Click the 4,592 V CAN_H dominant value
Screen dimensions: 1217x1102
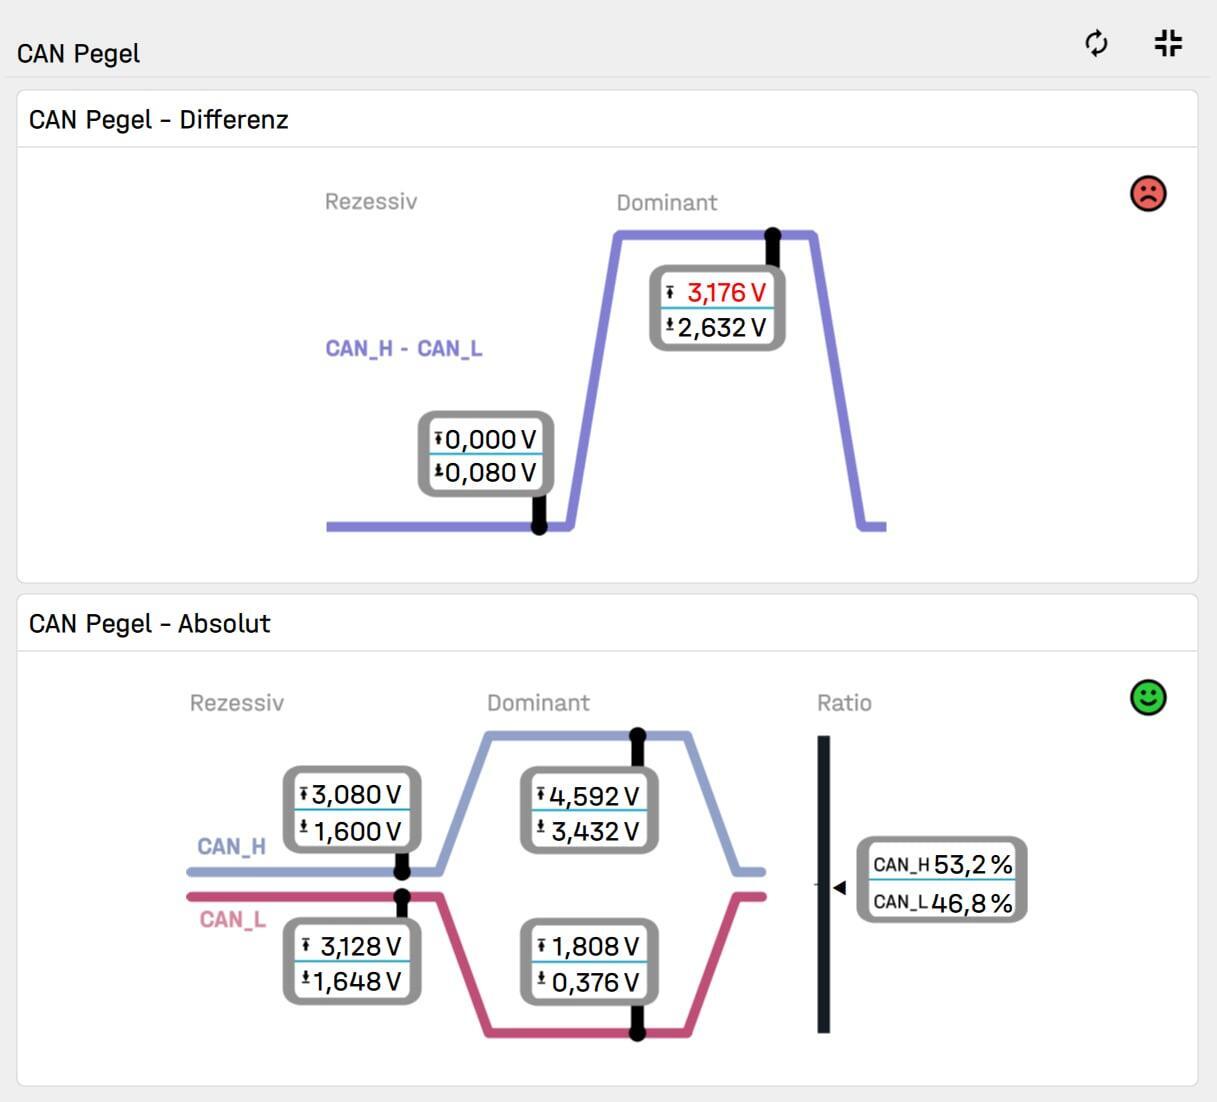point(593,796)
